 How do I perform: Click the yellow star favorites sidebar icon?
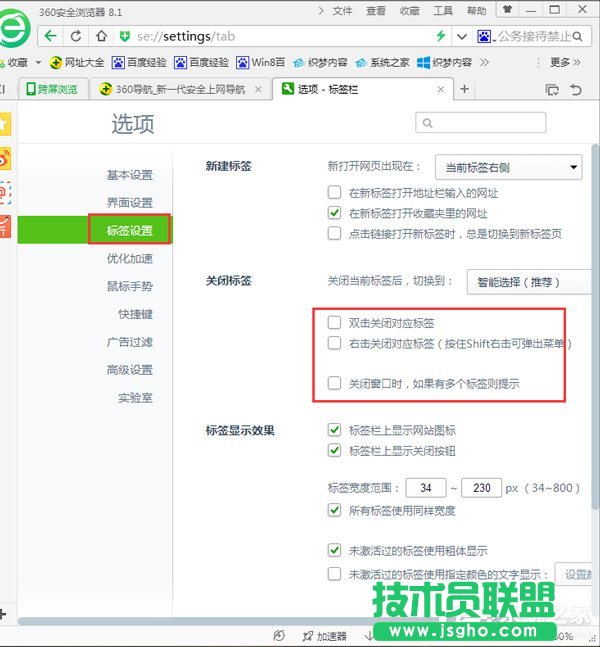click(x=5, y=123)
